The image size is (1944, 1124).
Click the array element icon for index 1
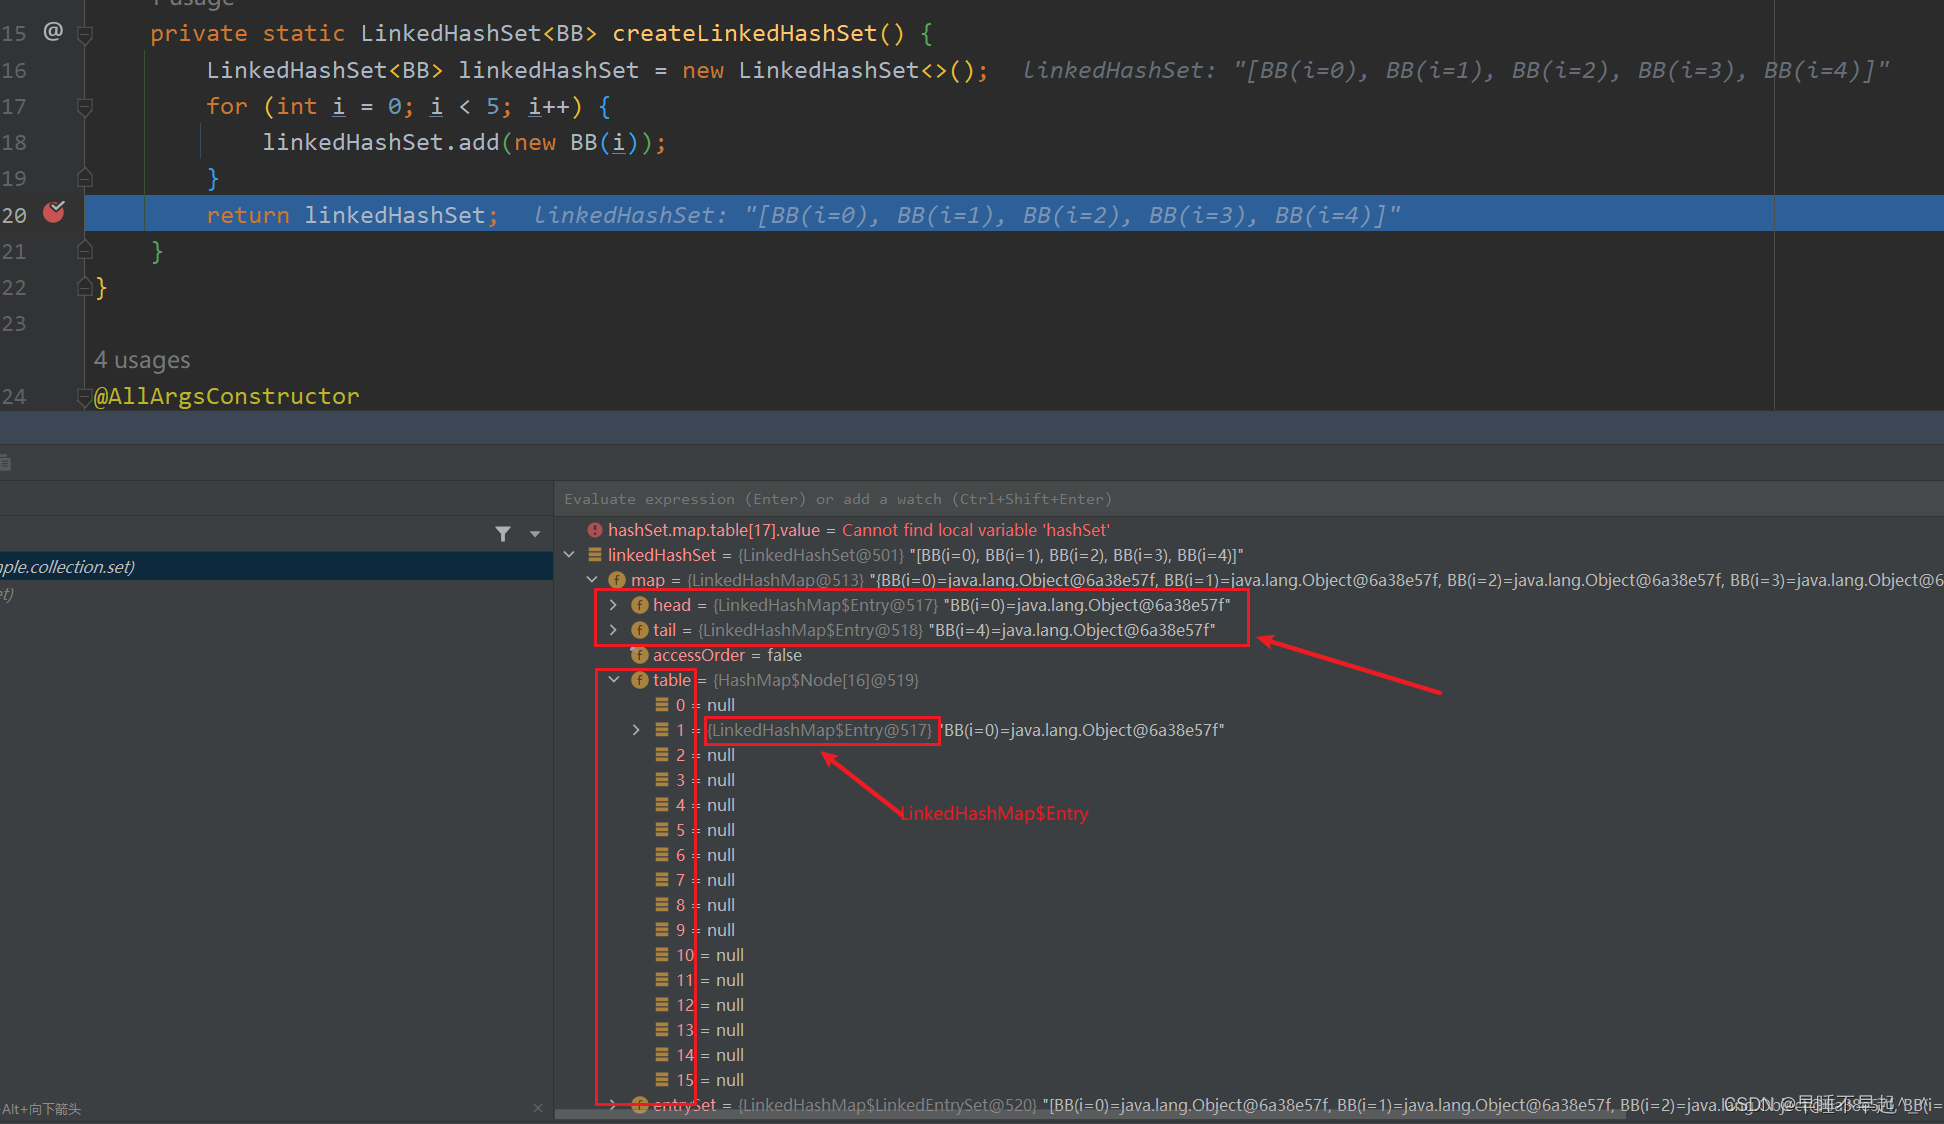point(662,730)
